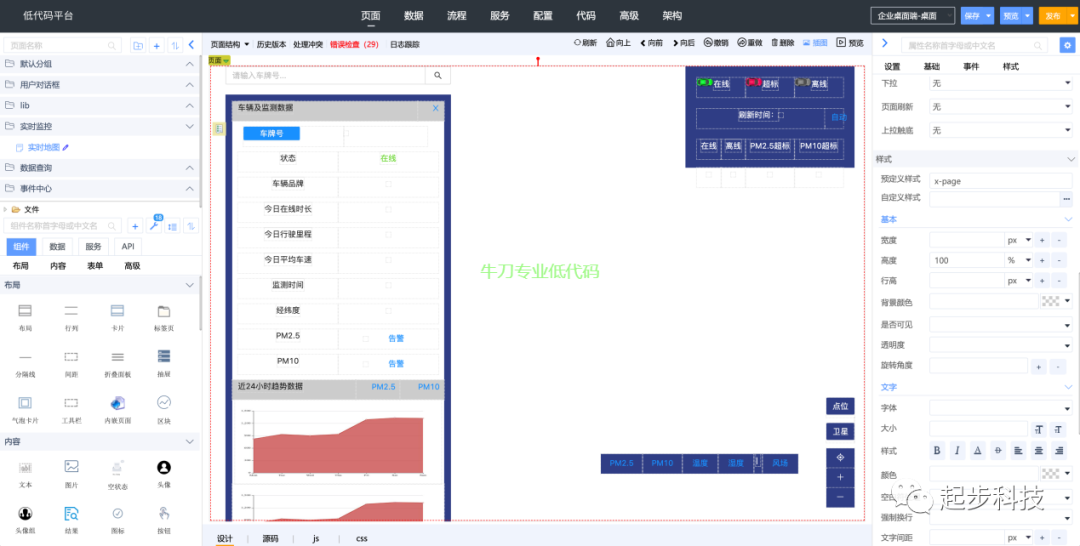Open the 高度 unit % dropdown

pyautogui.click(x=1019, y=260)
